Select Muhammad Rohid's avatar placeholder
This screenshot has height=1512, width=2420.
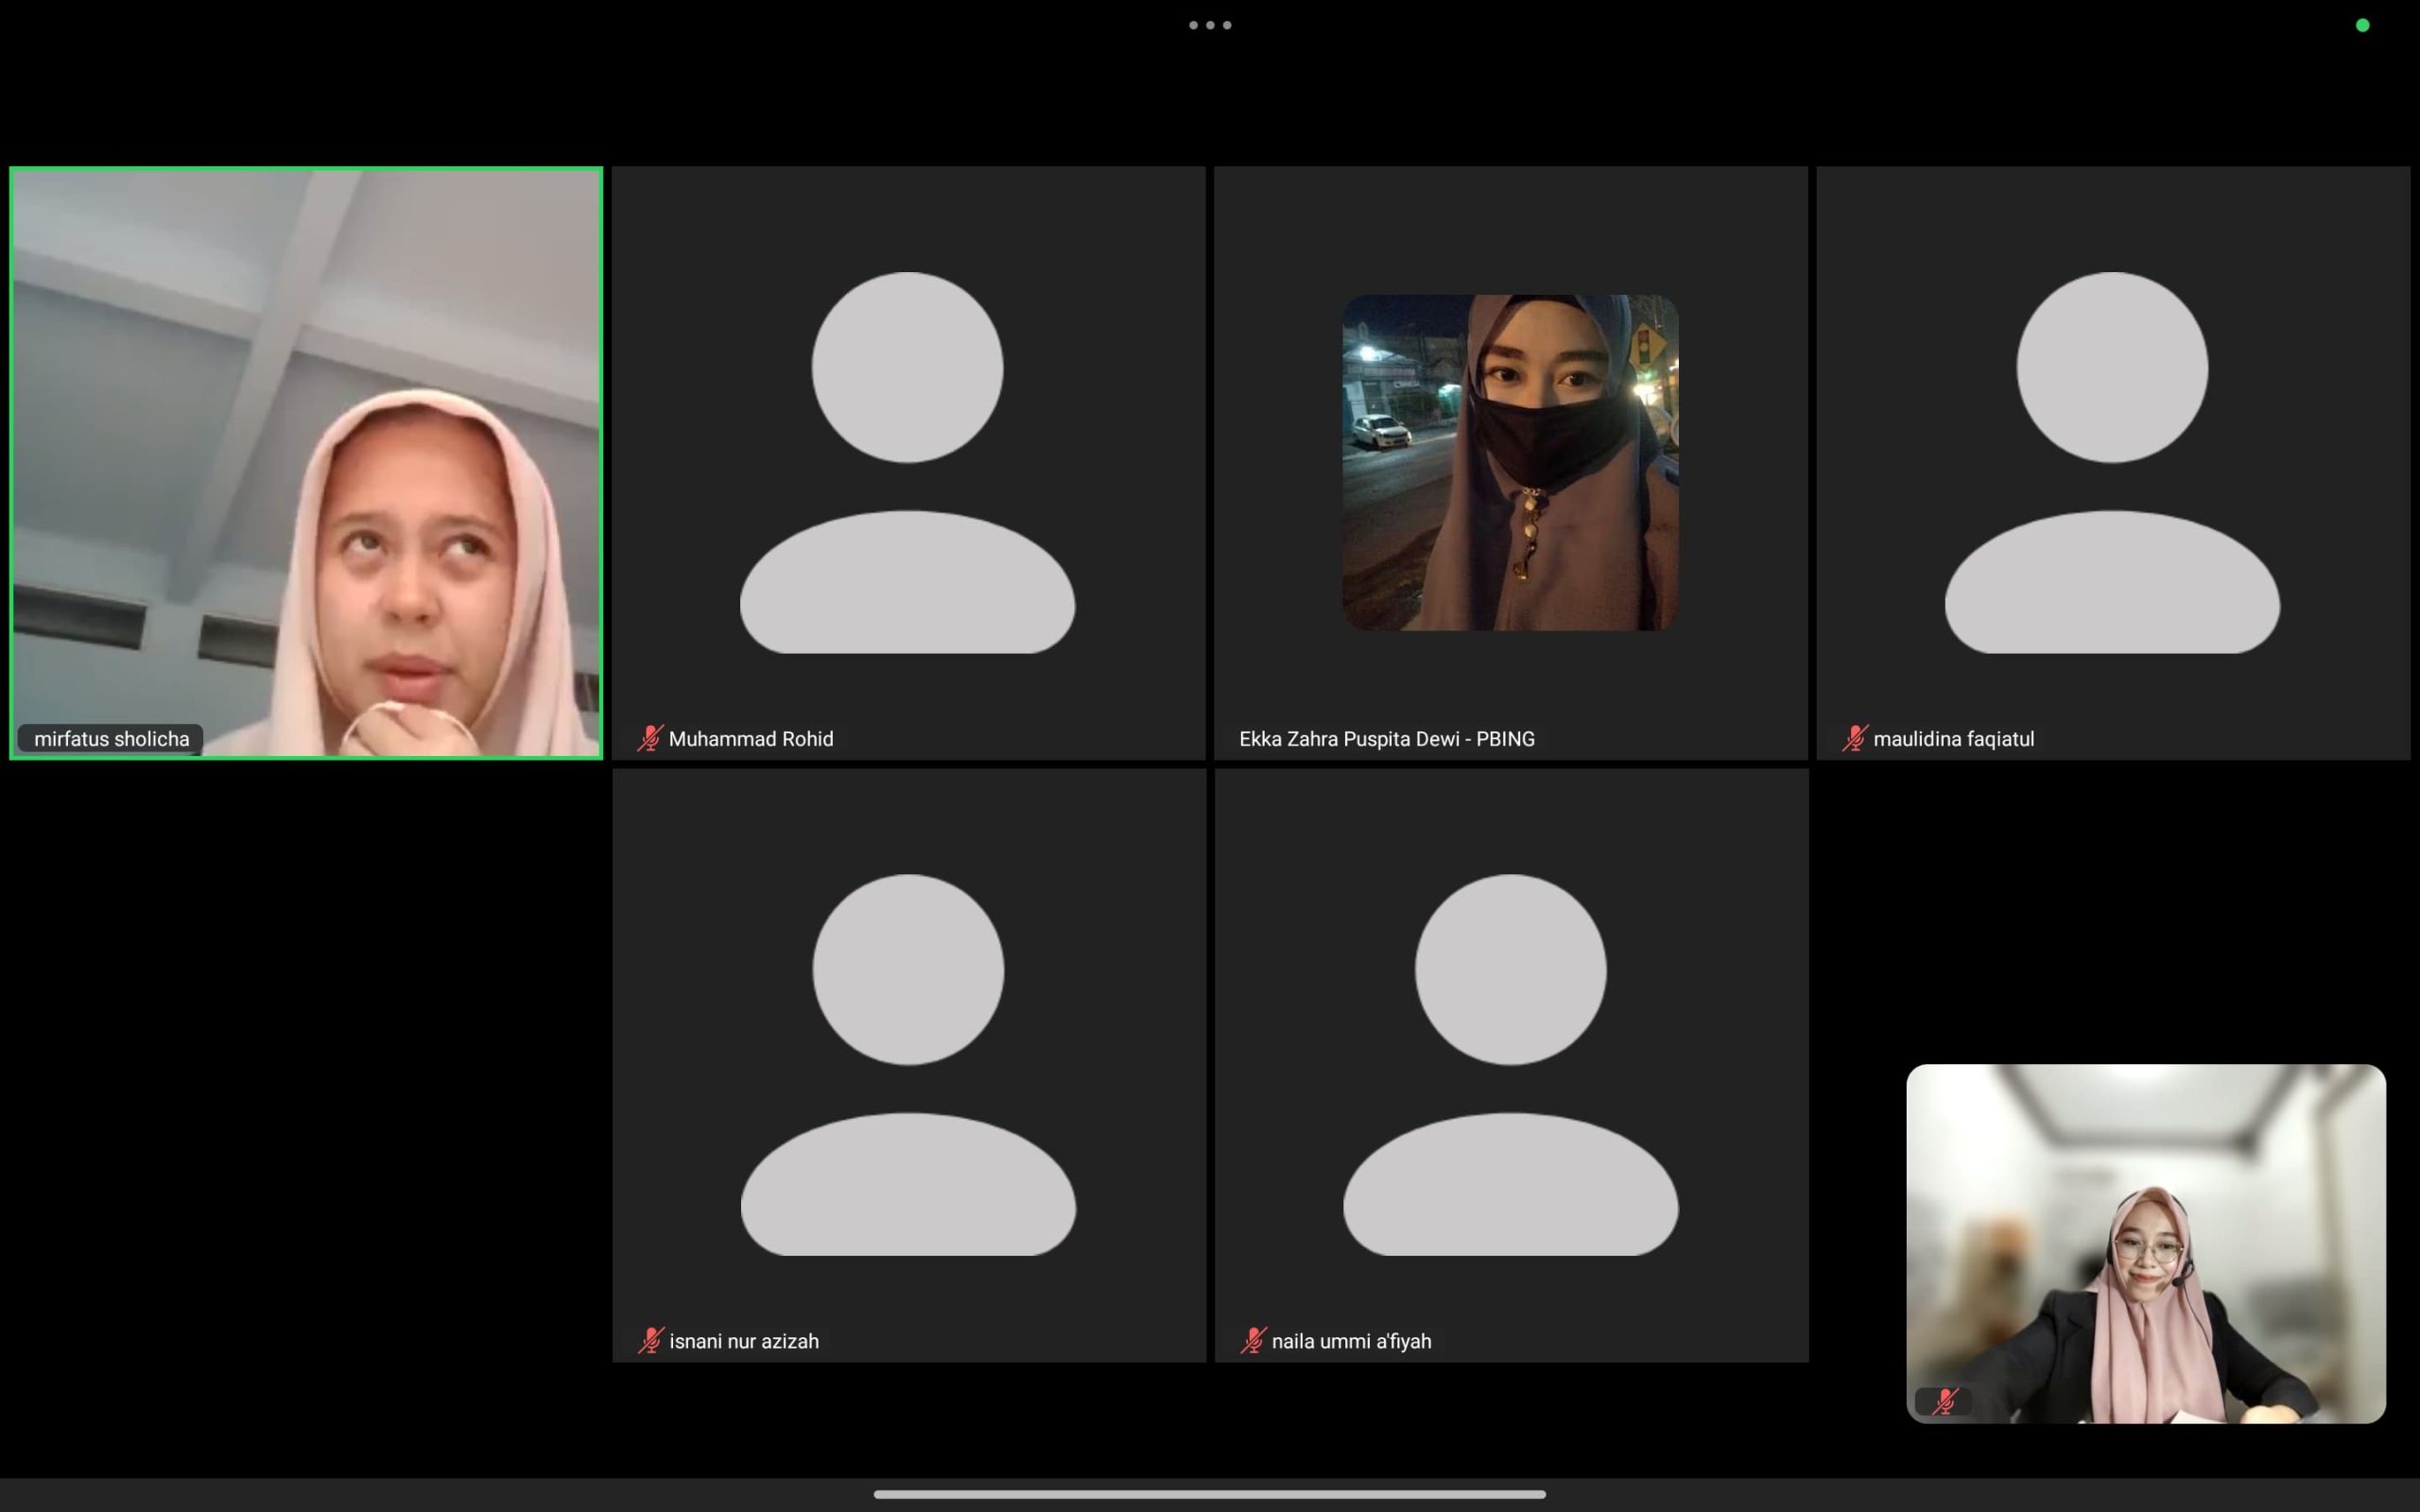[x=907, y=462]
